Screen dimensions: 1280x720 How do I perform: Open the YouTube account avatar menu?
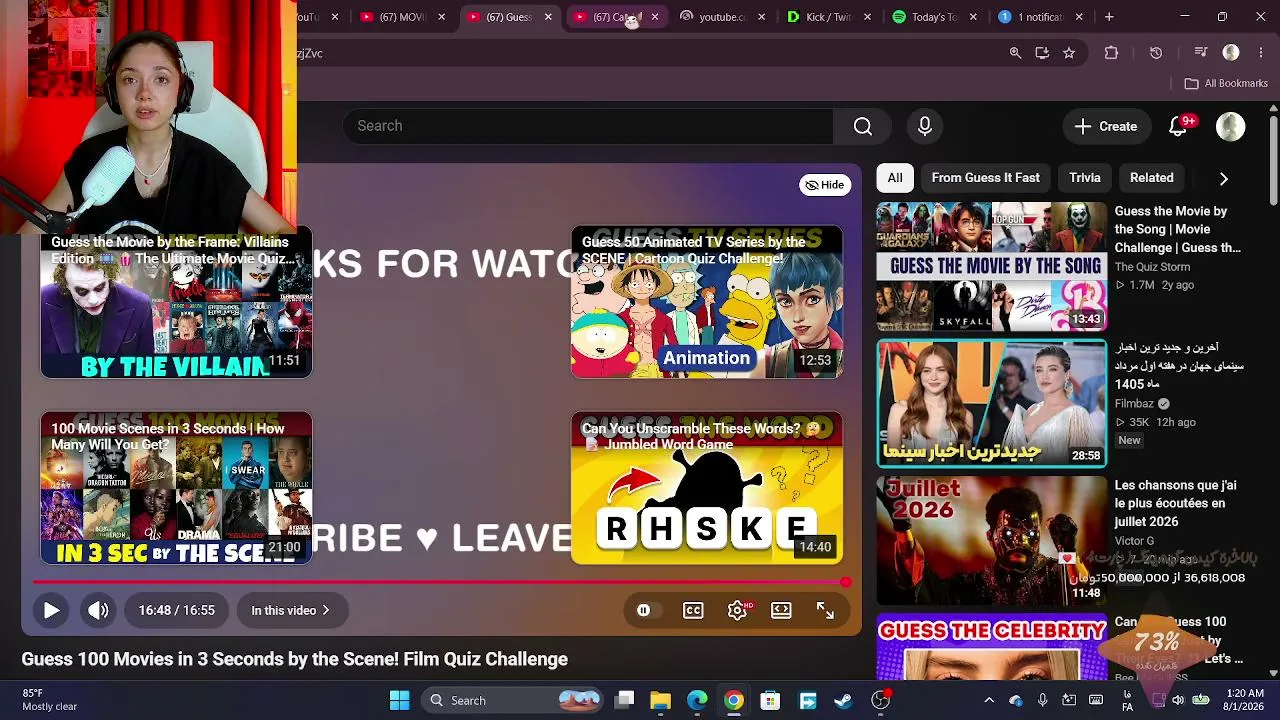pos(1230,126)
